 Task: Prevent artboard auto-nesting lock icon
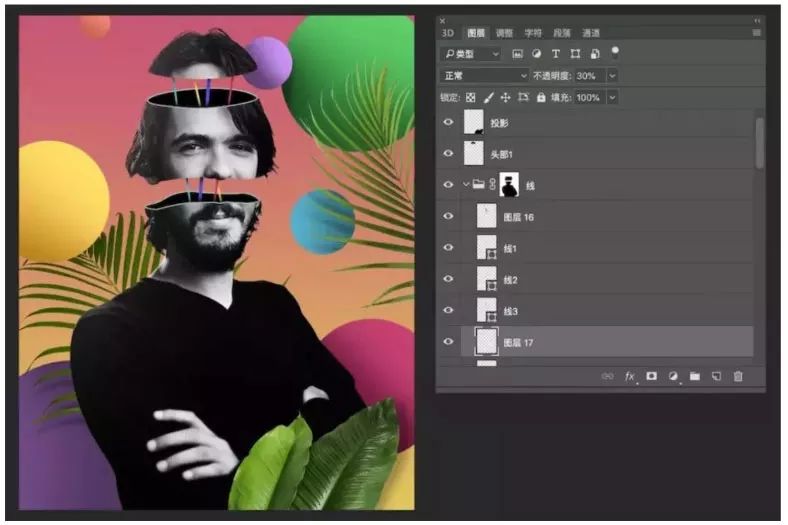coord(523,97)
